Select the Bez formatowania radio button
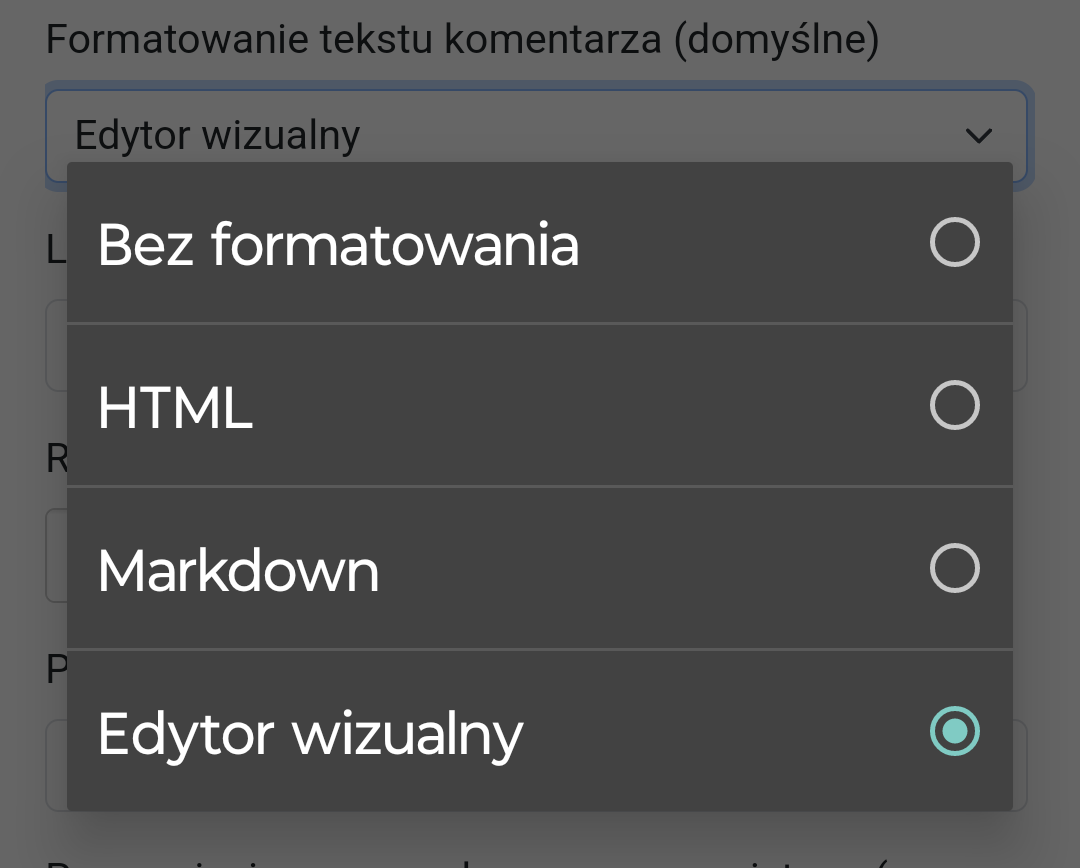The width and height of the screenshot is (1080, 868). 954,243
